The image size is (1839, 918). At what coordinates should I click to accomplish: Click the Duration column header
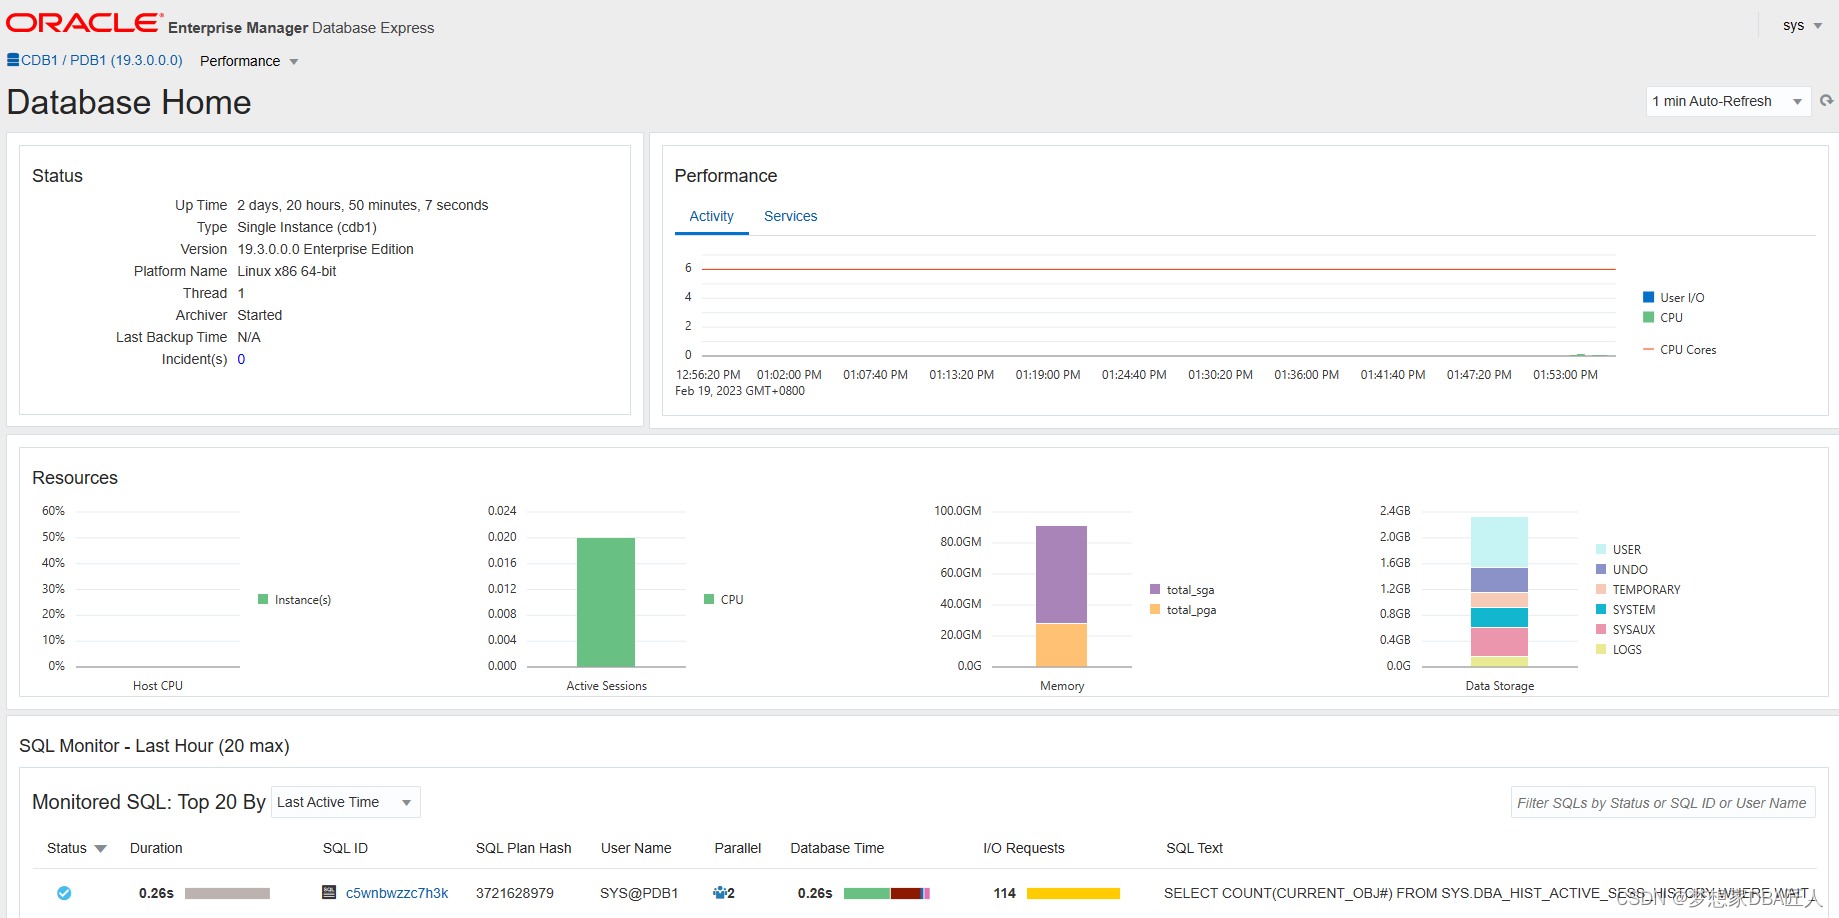(156, 848)
